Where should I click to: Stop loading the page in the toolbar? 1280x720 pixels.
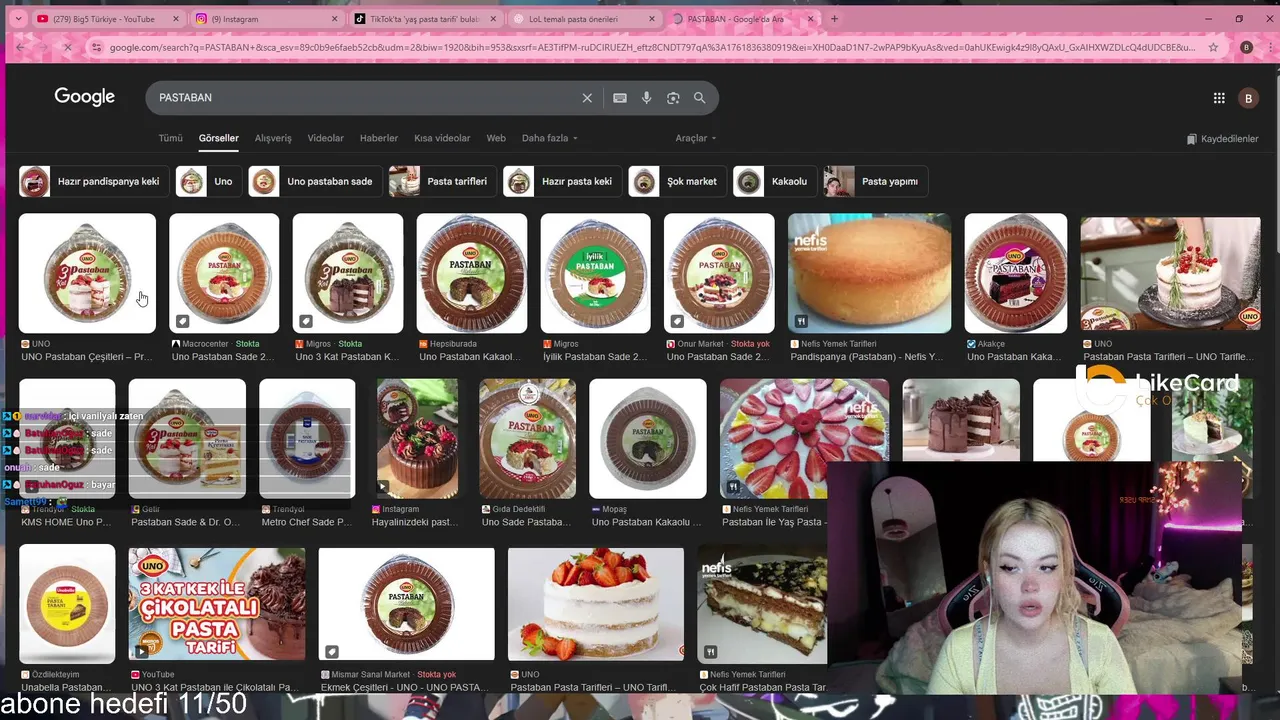pos(68,47)
